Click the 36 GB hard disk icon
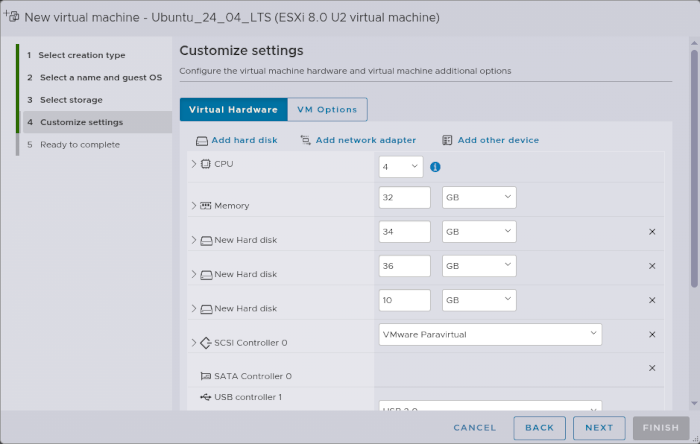 pos(206,275)
